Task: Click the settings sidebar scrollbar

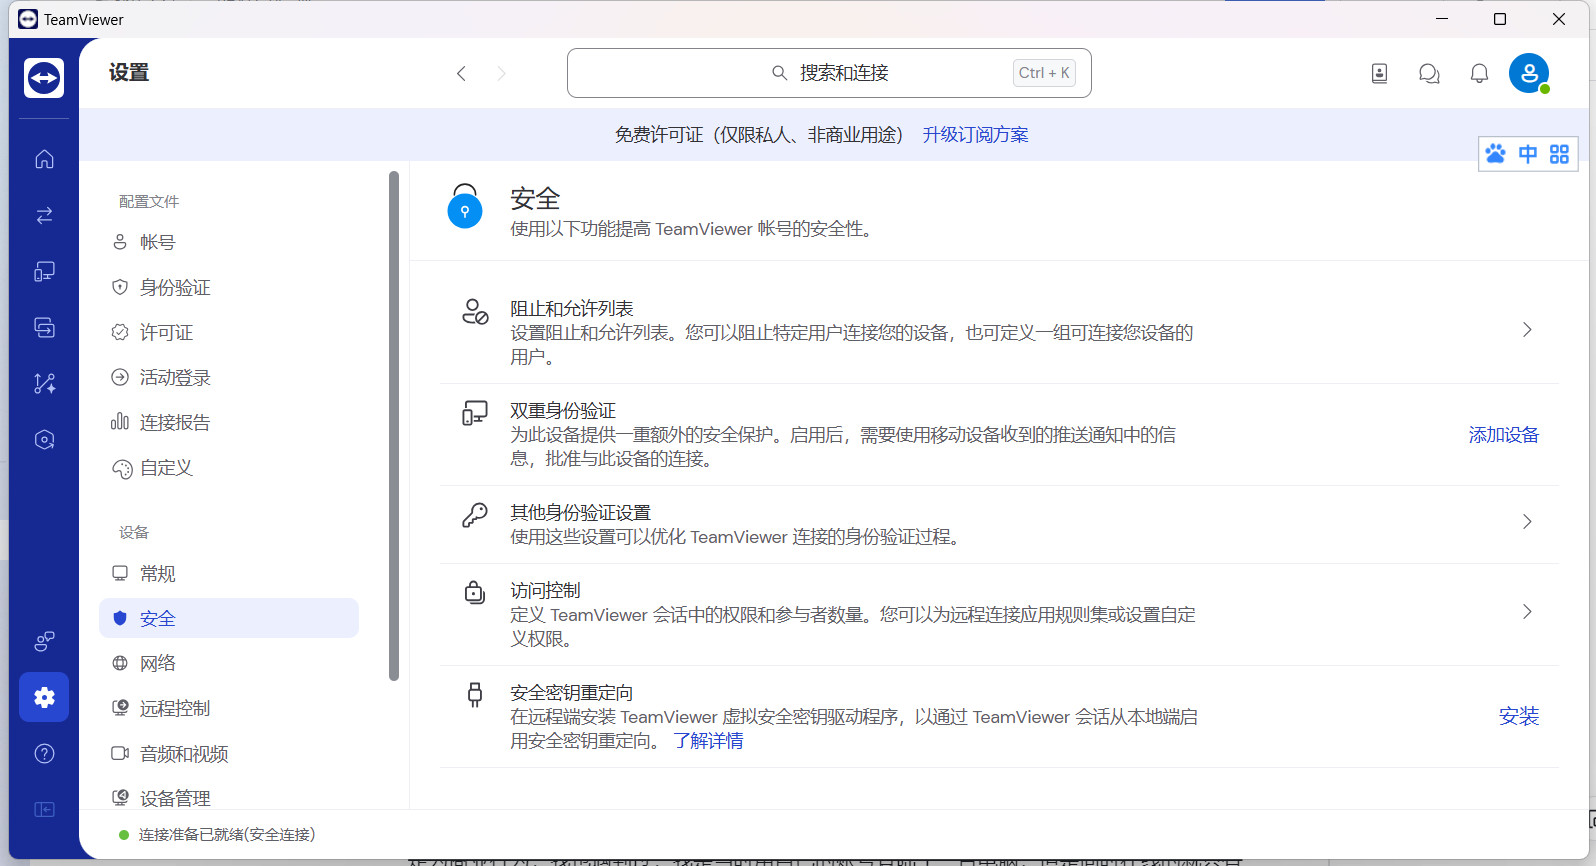Action: 394,425
